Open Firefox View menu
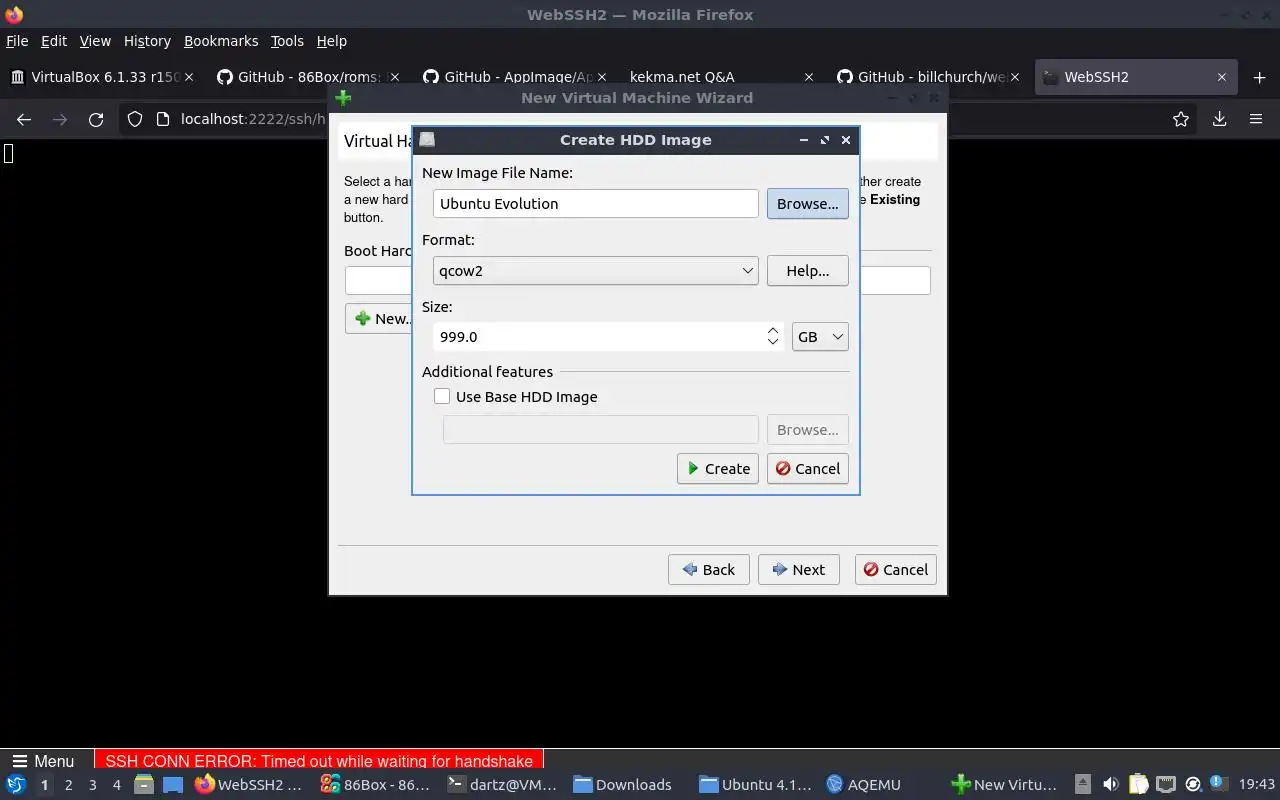Image resolution: width=1280 pixels, height=800 pixels. pos(95,41)
